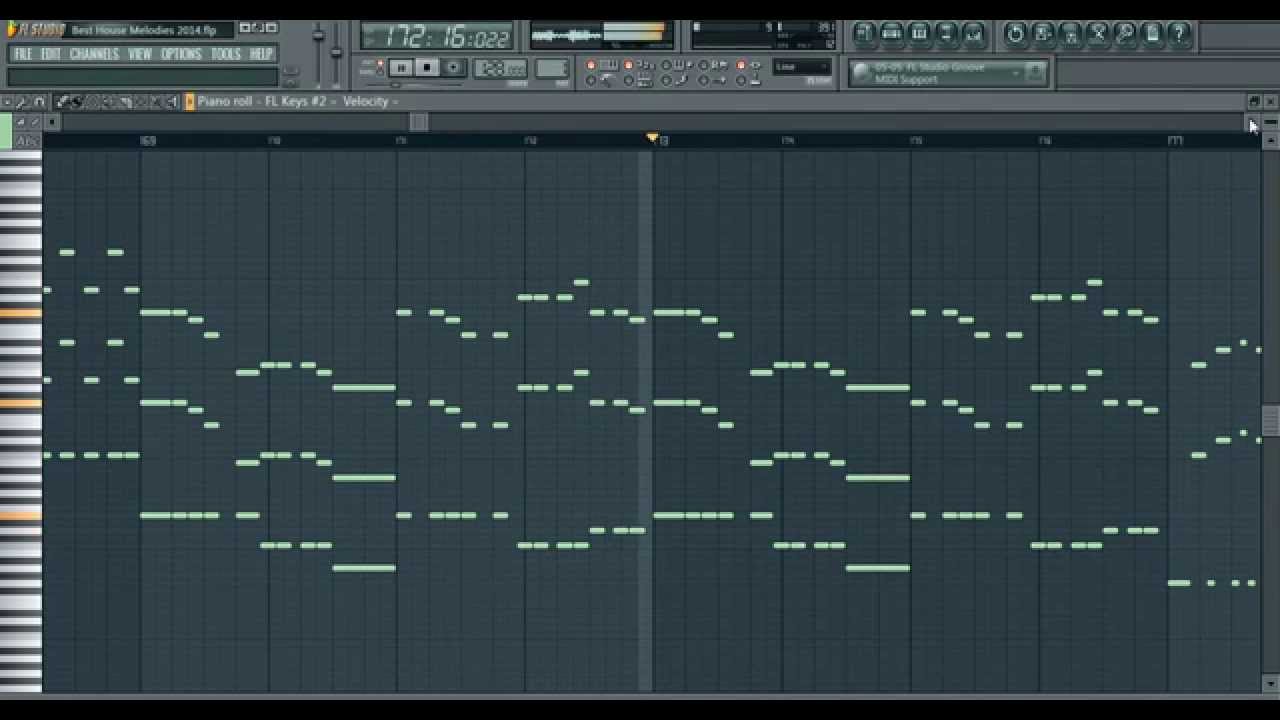
Task: Open the piano roll magnet snap options
Action: pyautogui.click(x=39, y=101)
